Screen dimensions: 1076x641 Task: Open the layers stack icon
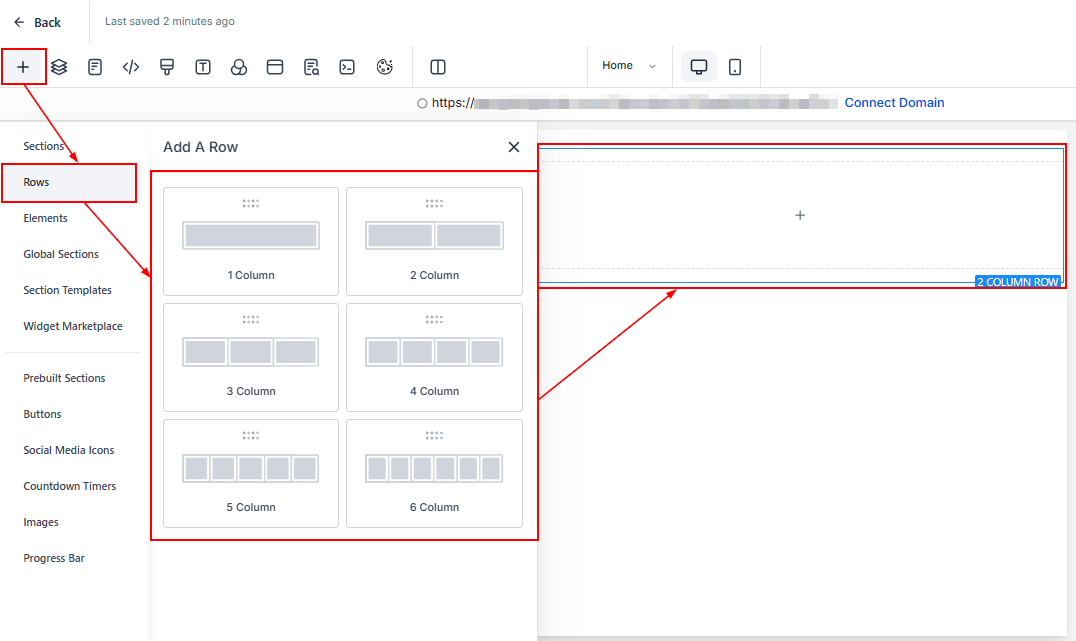[x=59, y=67]
